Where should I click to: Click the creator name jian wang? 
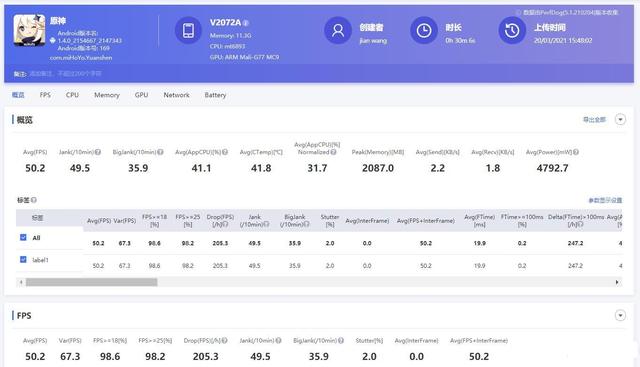pos(373,40)
